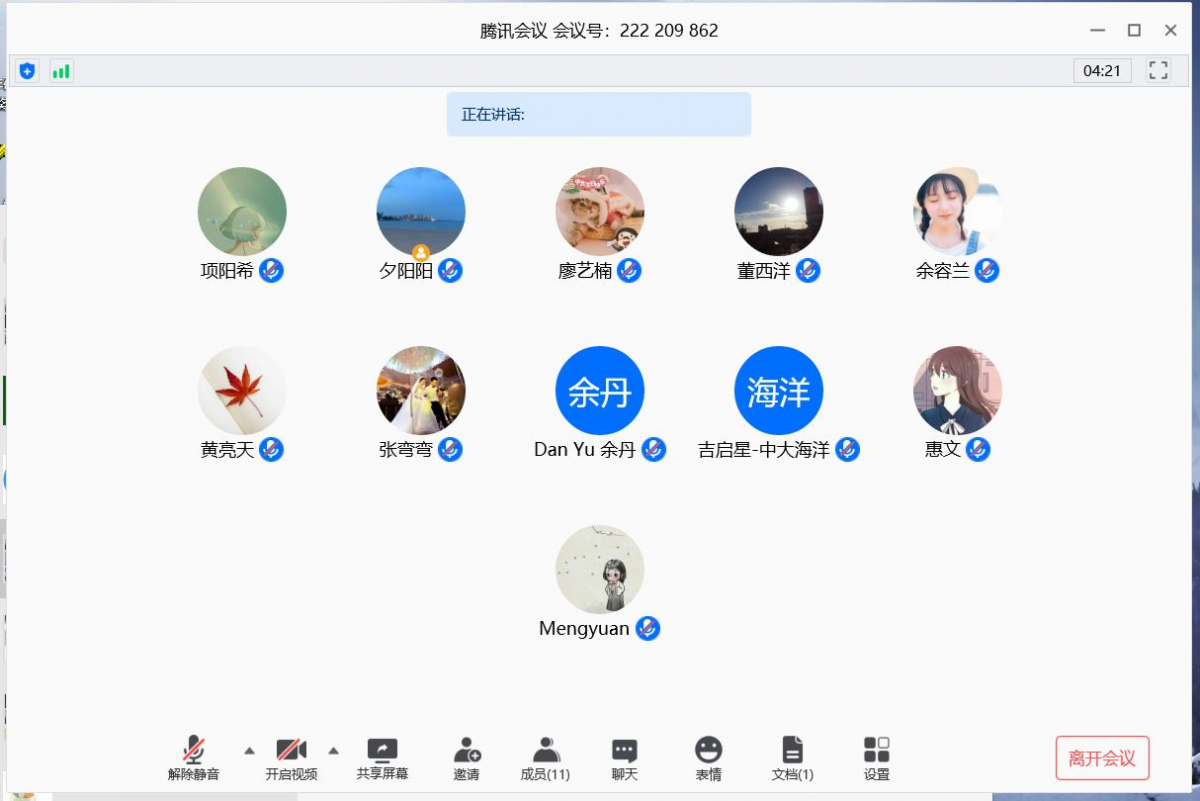Open the 邀请 invite panel
Viewport: 1200px width, 801px height.
(467, 750)
